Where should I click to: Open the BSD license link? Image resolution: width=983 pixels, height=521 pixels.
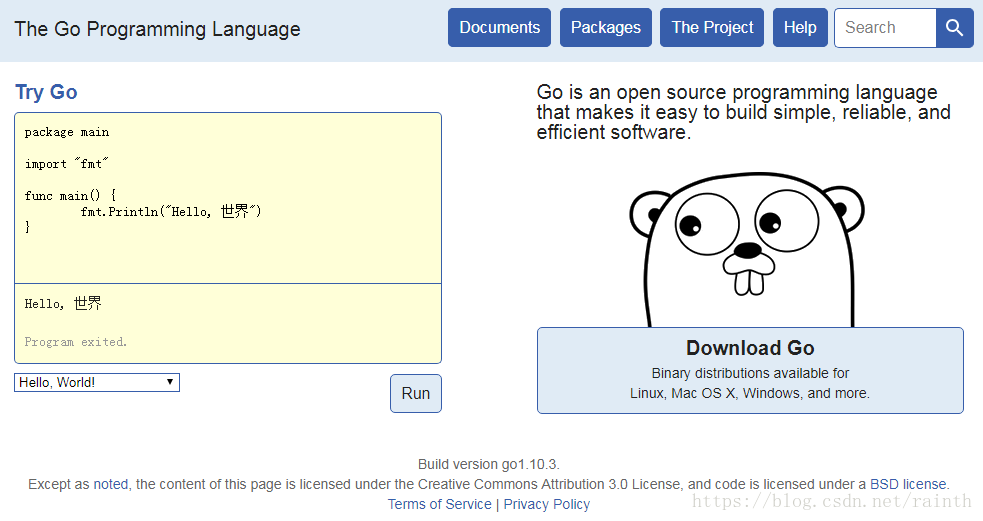click(908, 484)
